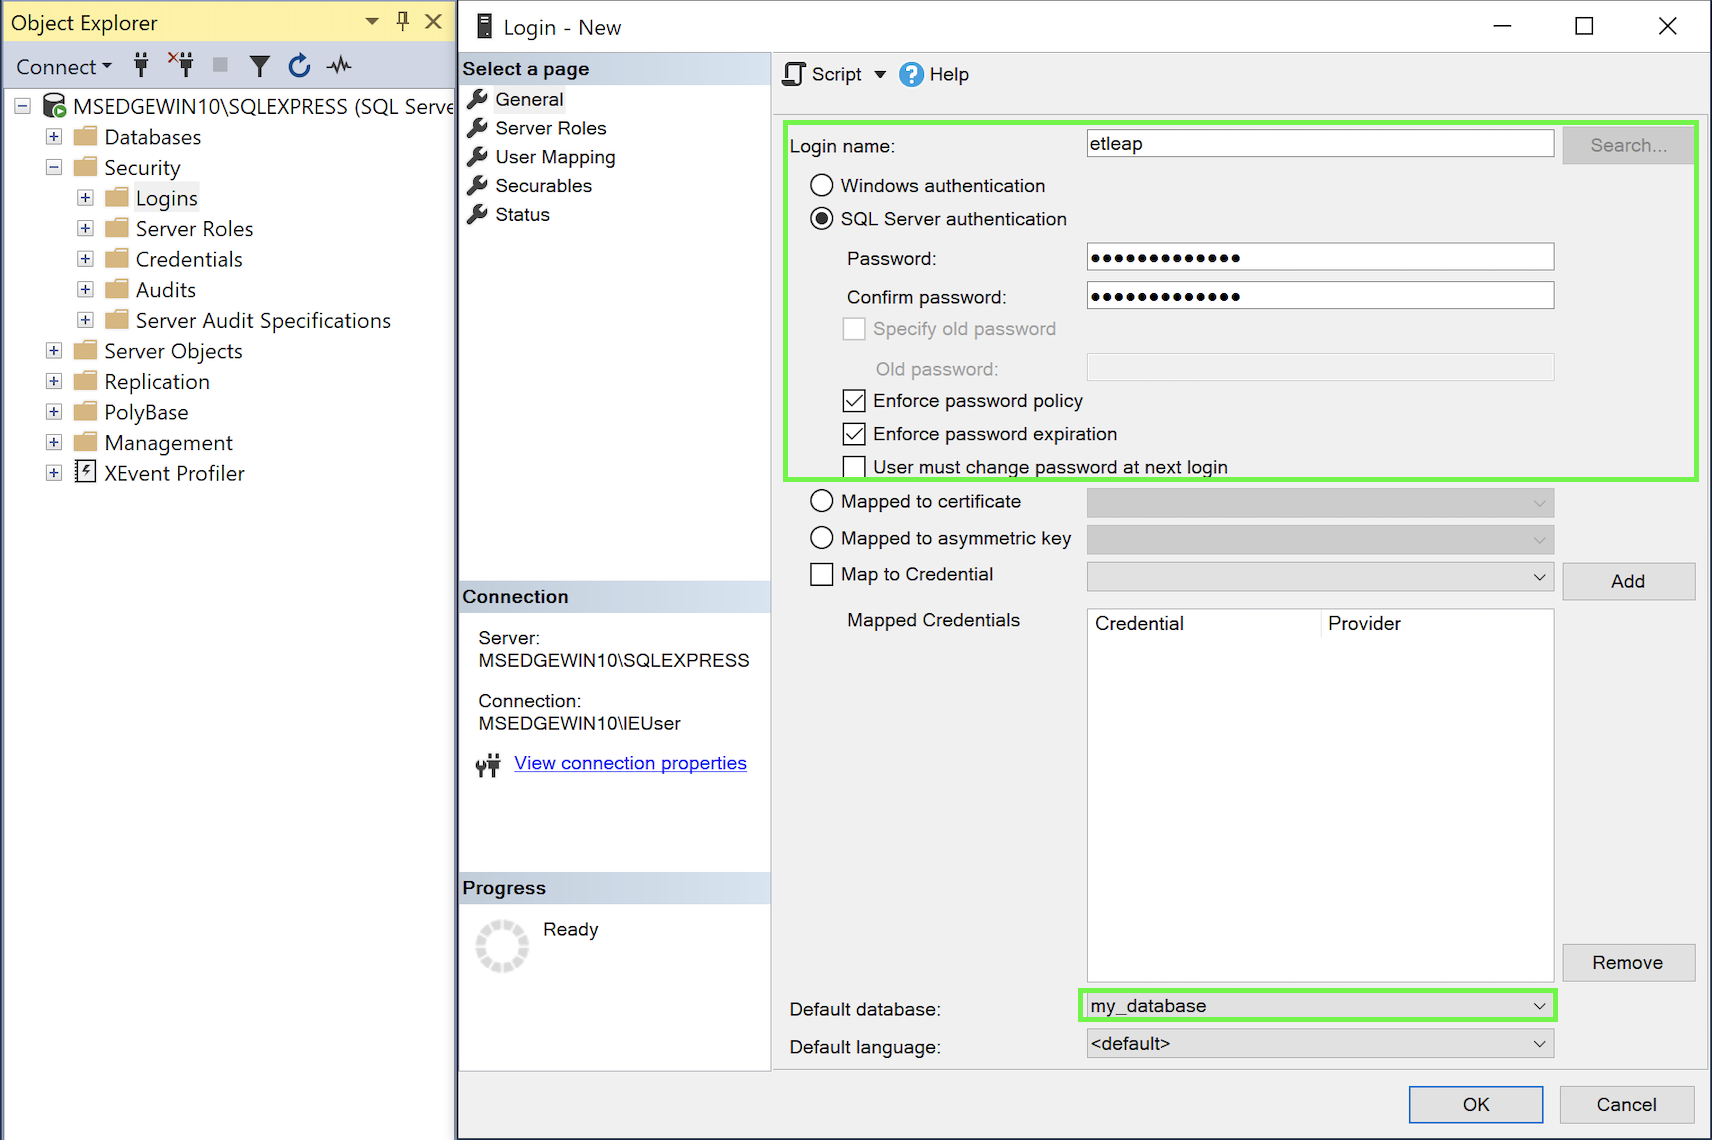
Task: Click the Remove button for mapped credentials
Action: tap(1628, 962)
